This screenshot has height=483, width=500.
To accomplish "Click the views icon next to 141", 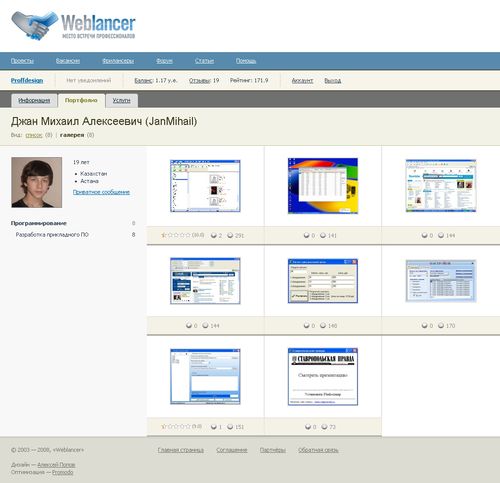I will [x=323, y=235].
